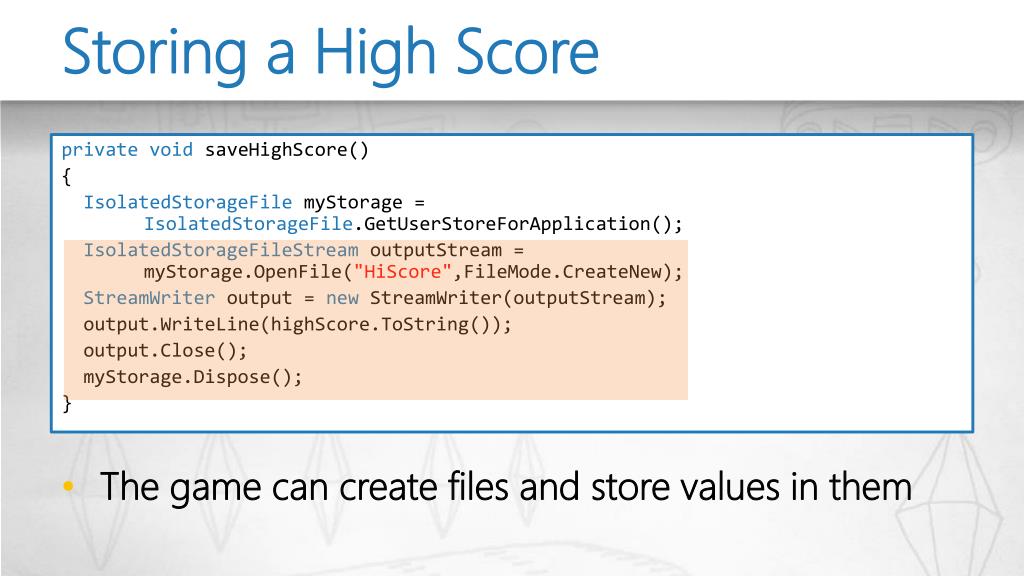The image size is (1024, 576).
Task: Click the slide title 'Storing a High Score'
Action: pos(330,54)
